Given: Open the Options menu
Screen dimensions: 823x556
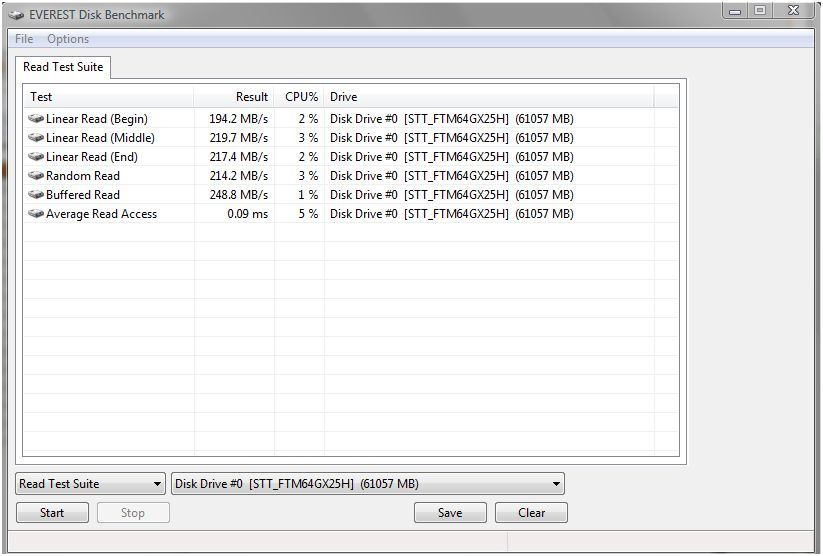Looking at the screenshot, I should tap(68, 39).
